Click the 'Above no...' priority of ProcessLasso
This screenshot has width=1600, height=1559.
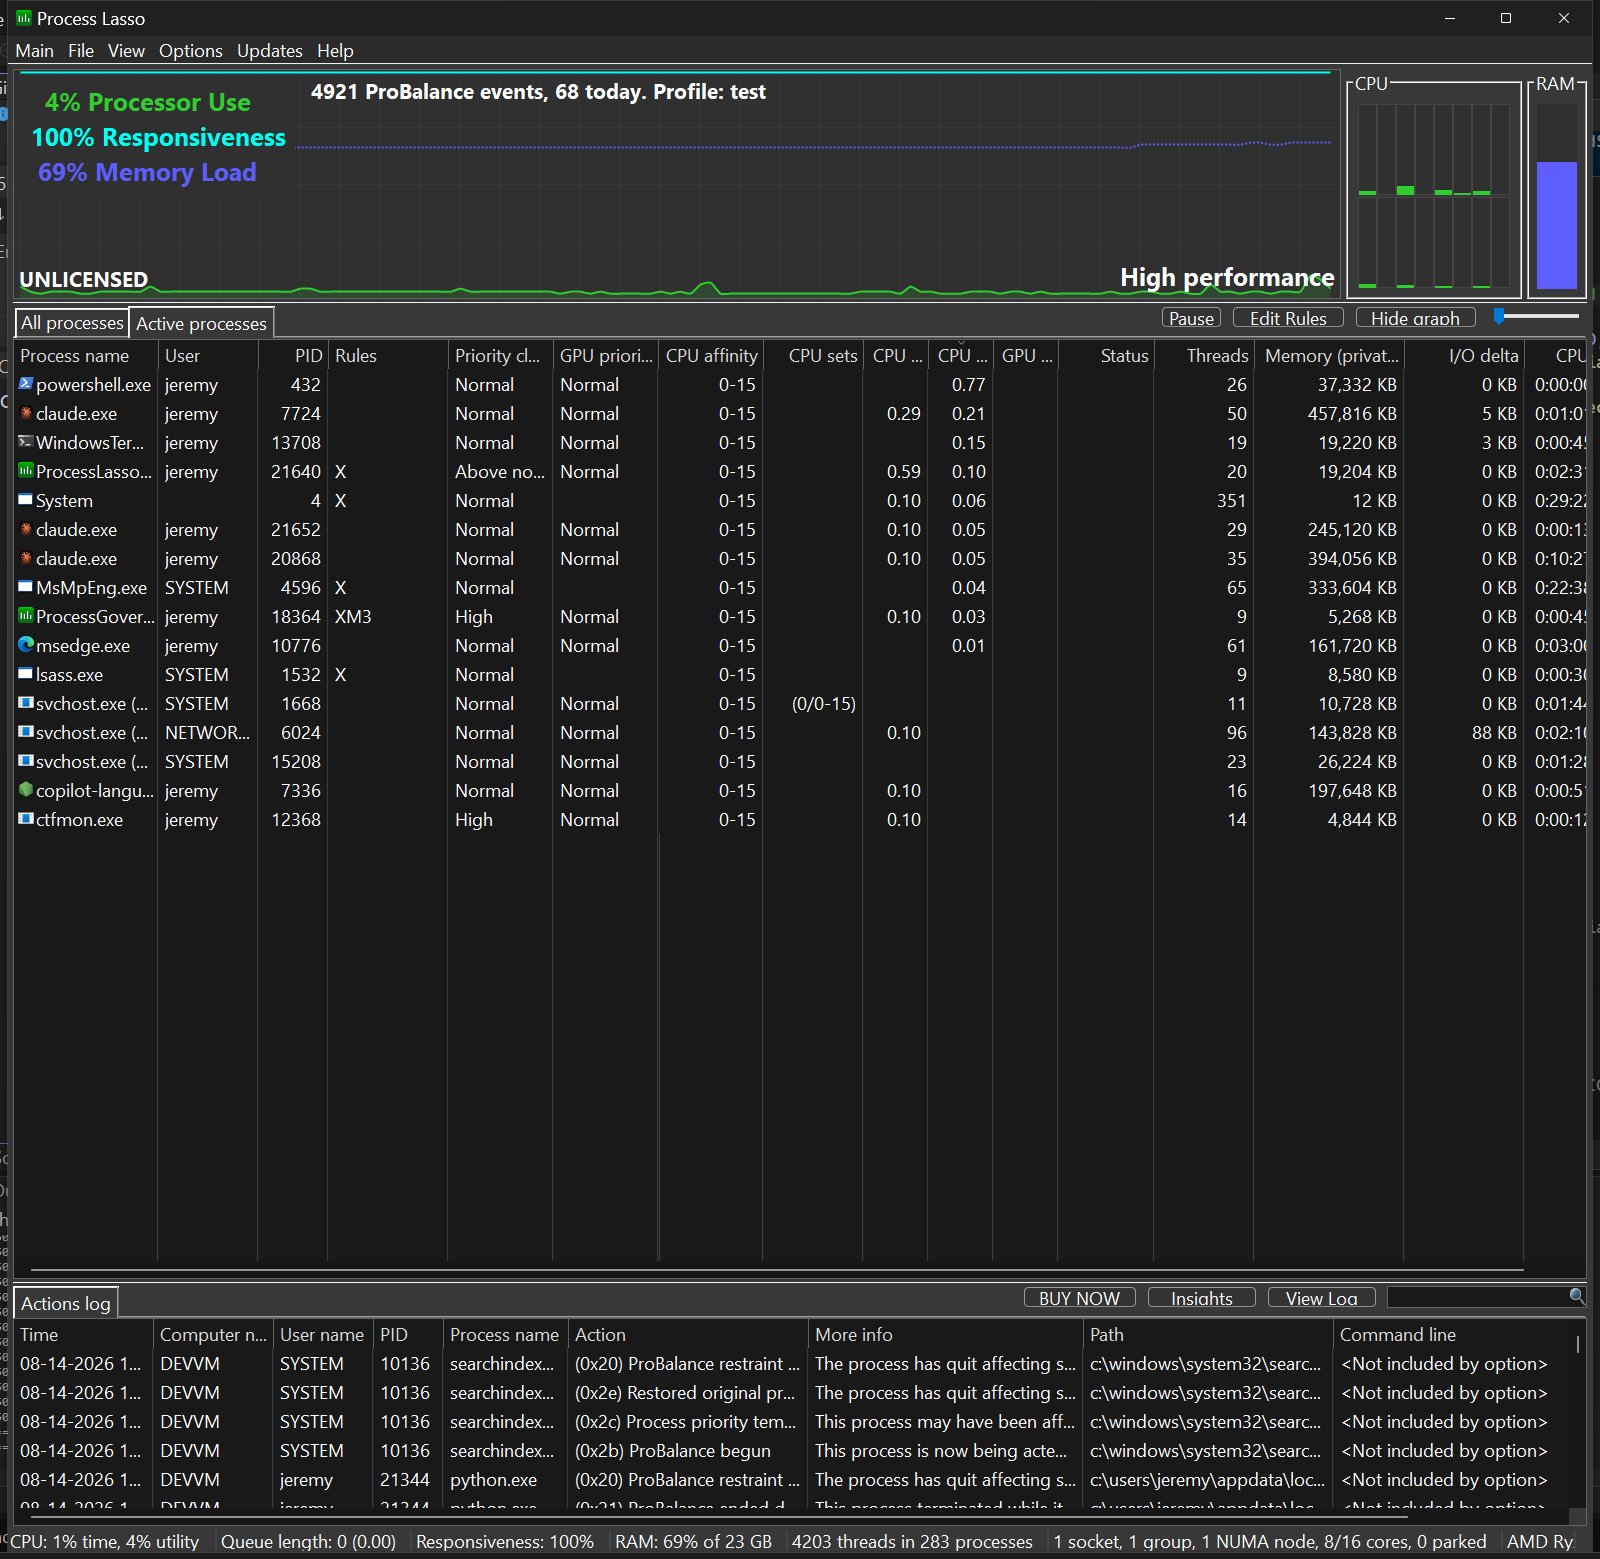500,471
